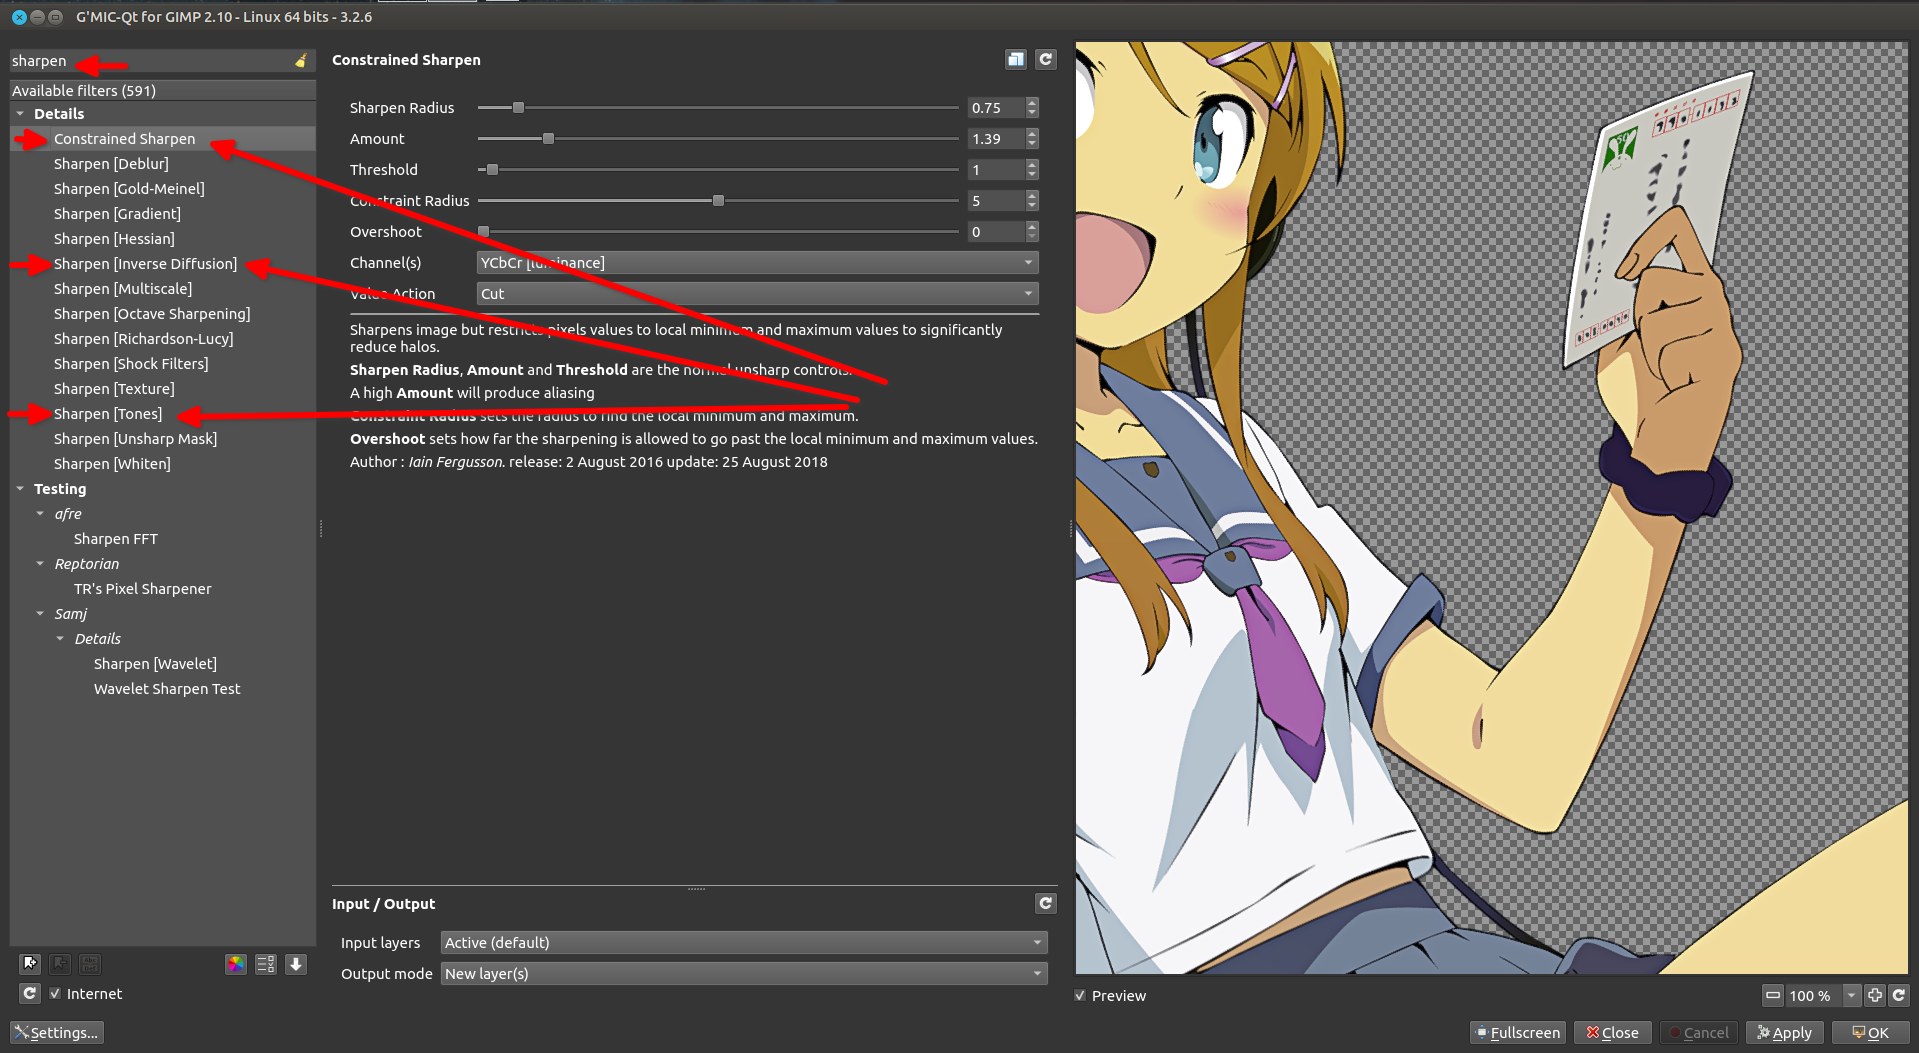Reset Constrained Sharpen parameters to defaults
The width and height of the screenshot is (1919, 1053).
coord(1046,60)
